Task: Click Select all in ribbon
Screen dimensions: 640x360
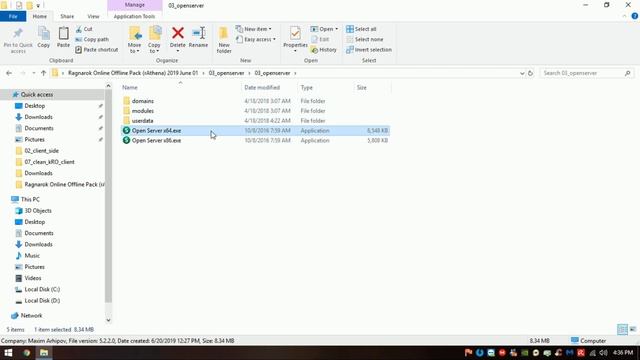Action: (x=361, y=29)
